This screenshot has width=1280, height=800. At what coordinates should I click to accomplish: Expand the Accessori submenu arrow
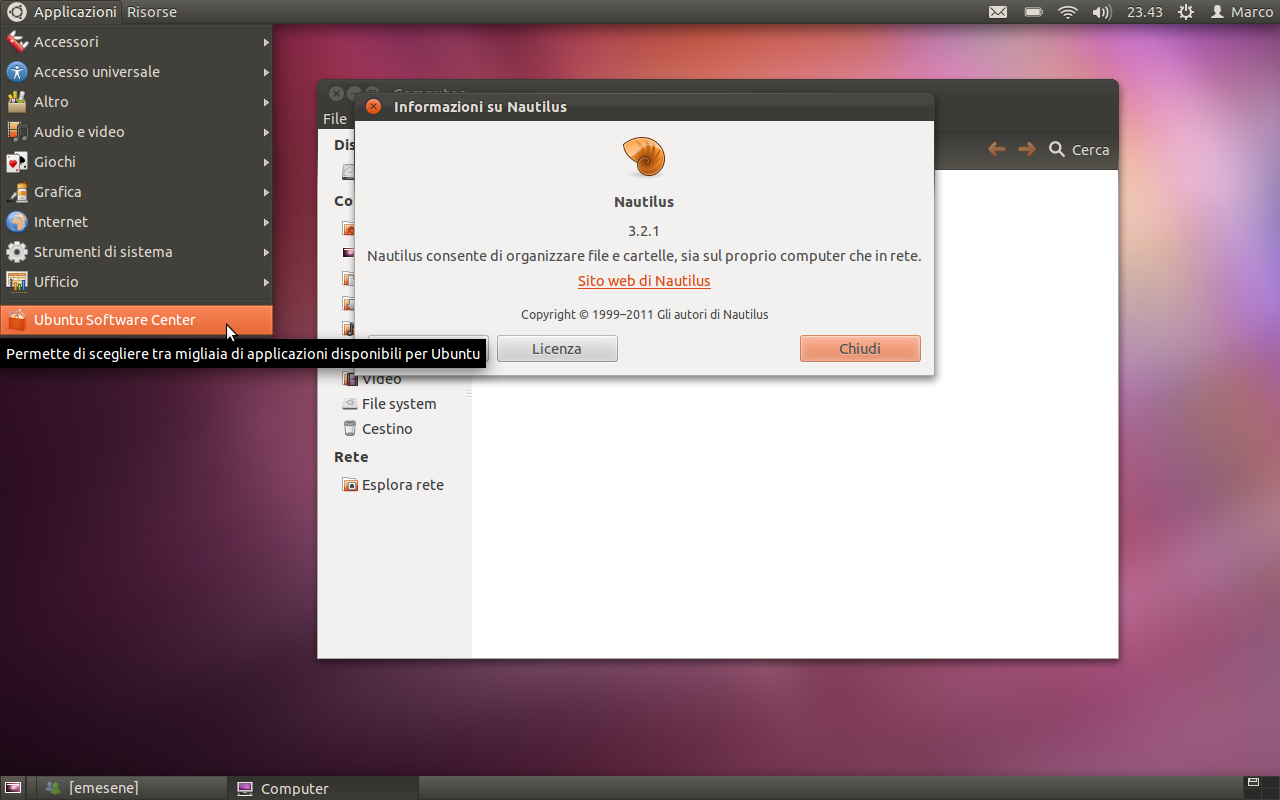click(265, 42)
